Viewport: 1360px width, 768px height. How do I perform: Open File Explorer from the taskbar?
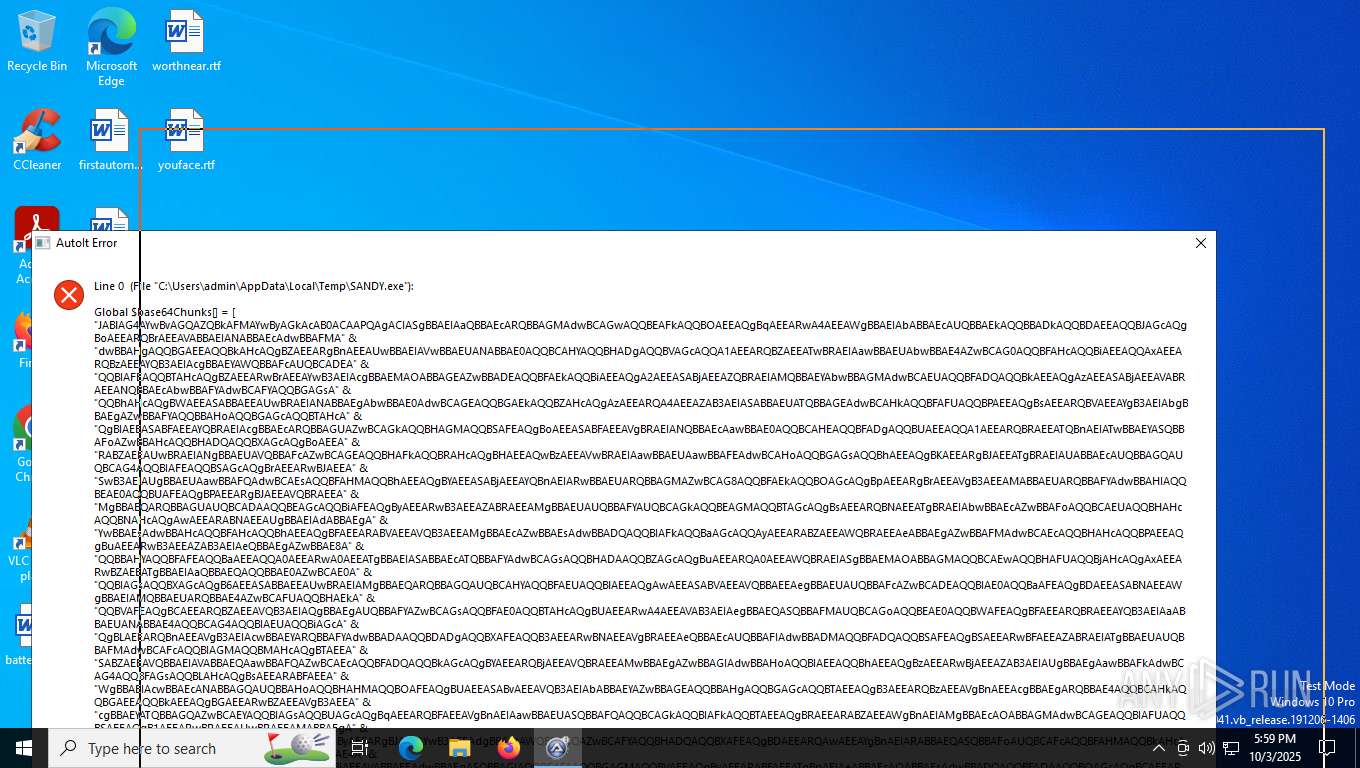(x=460, y=748)
